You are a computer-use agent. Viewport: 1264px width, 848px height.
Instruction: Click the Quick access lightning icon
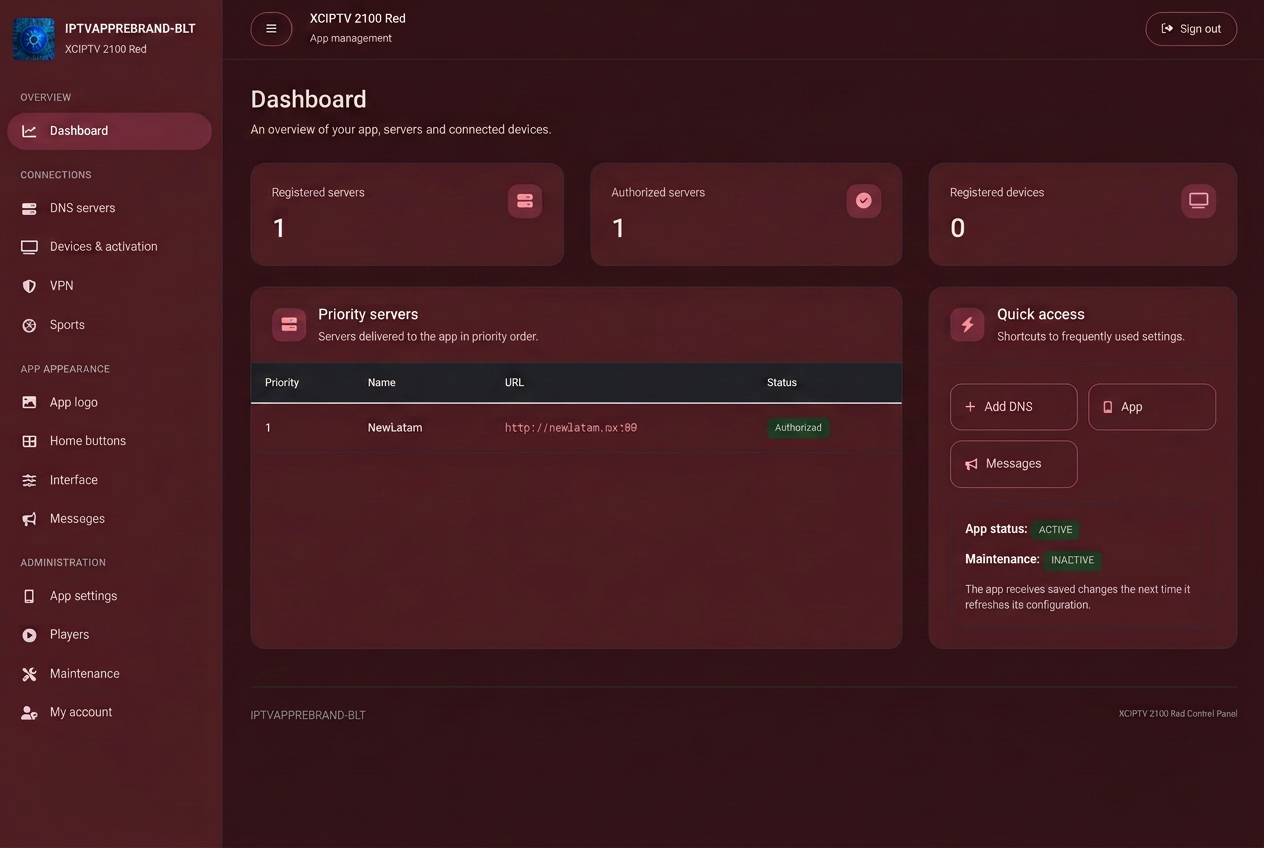point(967,324)
